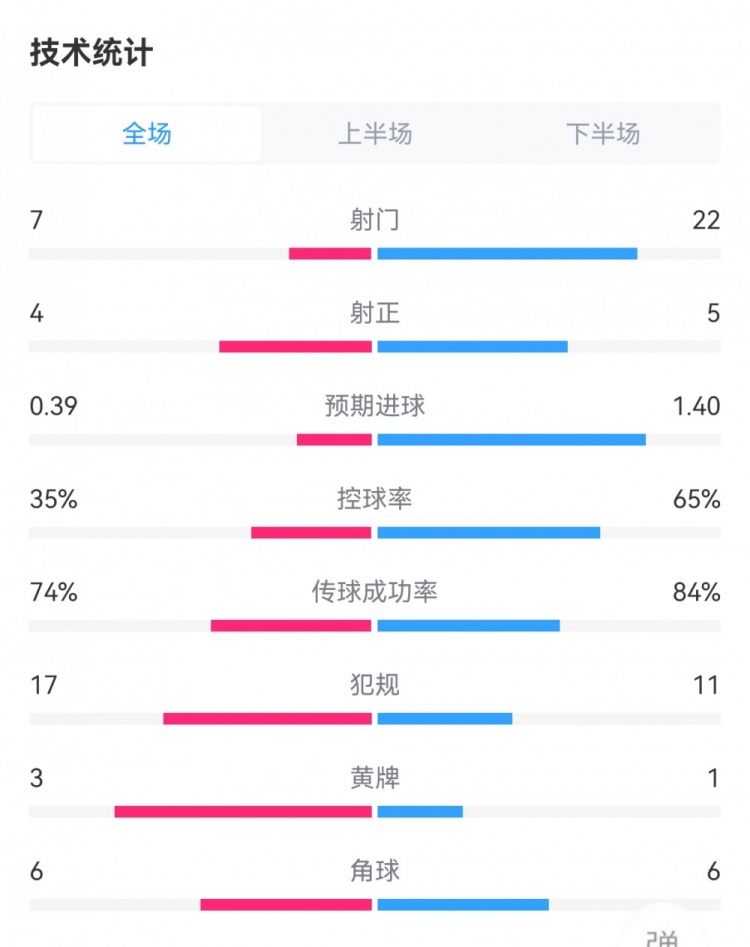Screen dimensions: 750x947
Task: Open the 下半场 tab
Action: [x=602, y=134]
